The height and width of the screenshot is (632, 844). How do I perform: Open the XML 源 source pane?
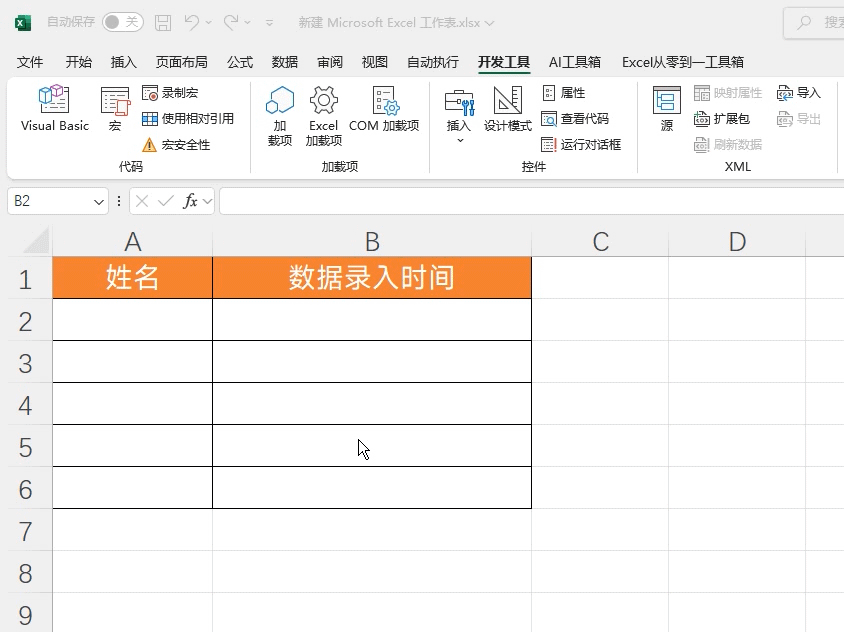coord(667,109)
